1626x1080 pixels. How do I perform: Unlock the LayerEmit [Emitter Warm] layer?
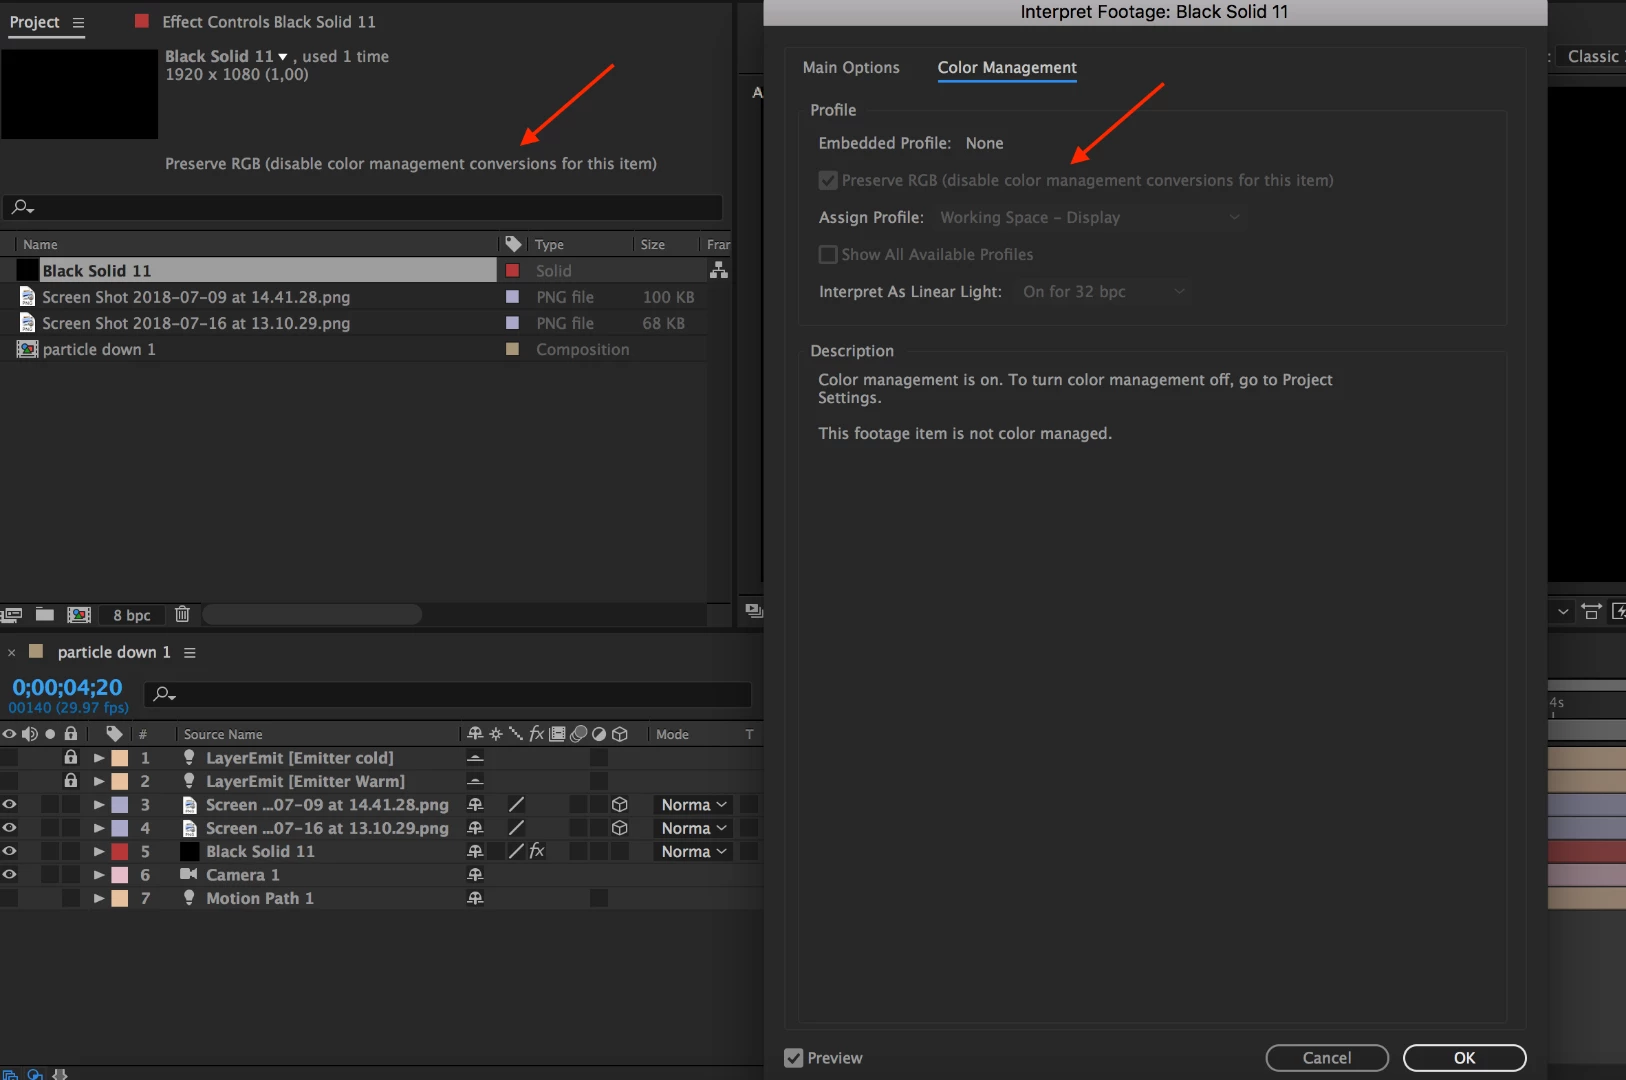point(70,781)
